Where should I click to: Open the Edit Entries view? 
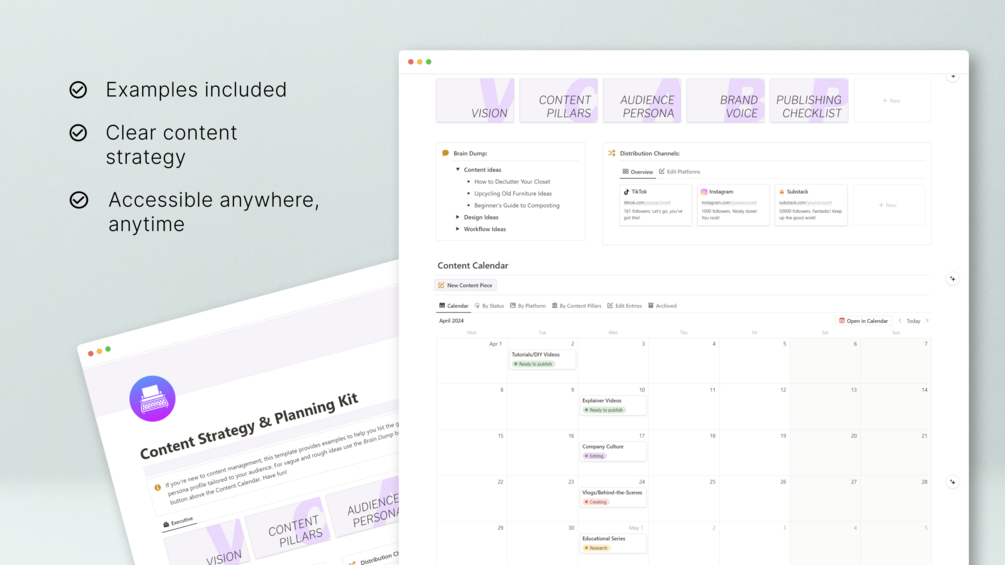click(624, 306)
